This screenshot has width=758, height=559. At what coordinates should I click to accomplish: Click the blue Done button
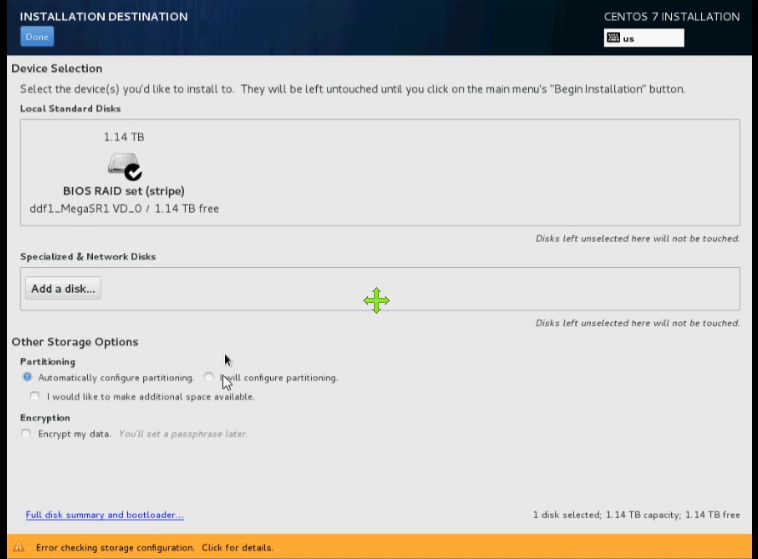pos(37,37)
